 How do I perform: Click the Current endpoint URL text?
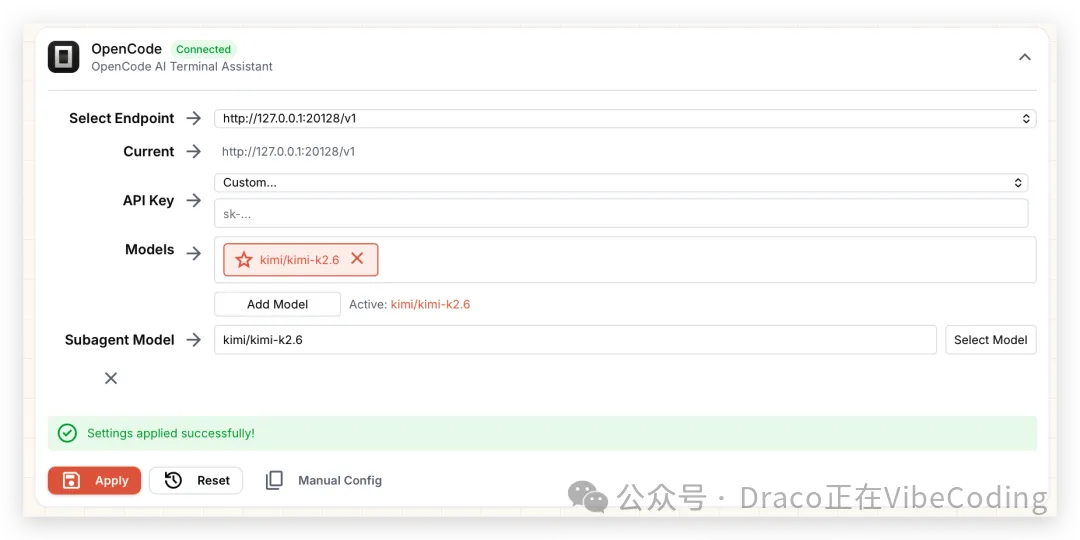[x=288, y=152]
